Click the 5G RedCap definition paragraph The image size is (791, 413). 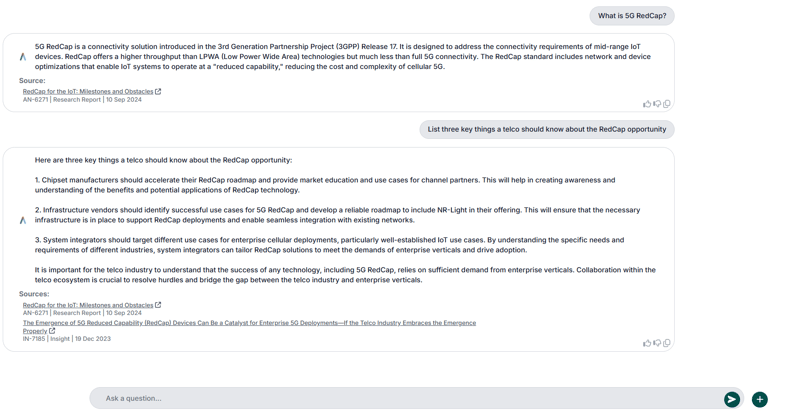coord(342,56)
